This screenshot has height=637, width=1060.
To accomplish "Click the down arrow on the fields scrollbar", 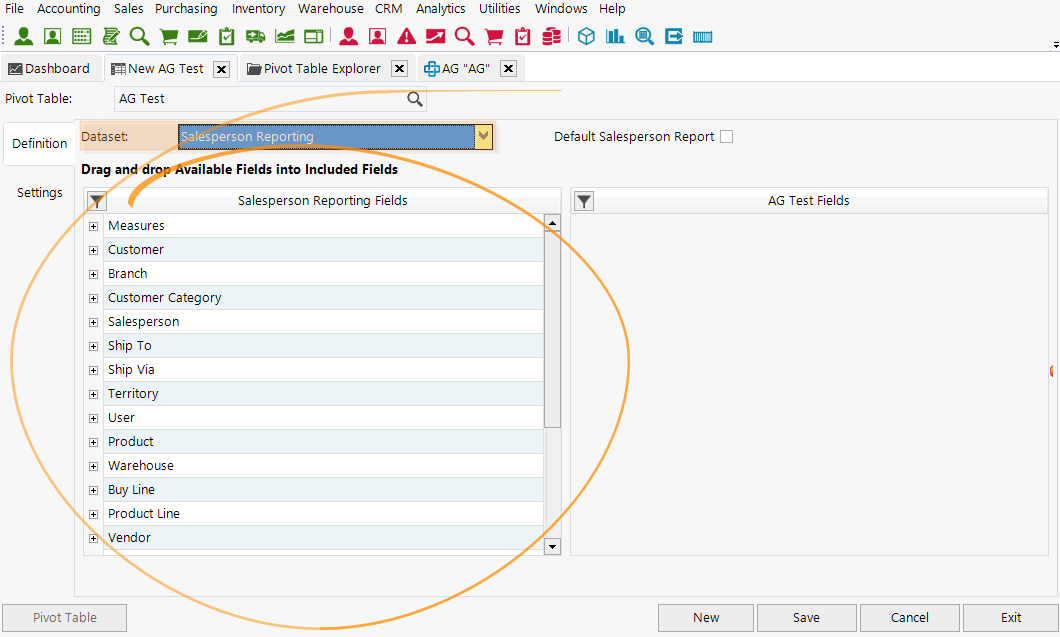I will (x=551, y=546).
